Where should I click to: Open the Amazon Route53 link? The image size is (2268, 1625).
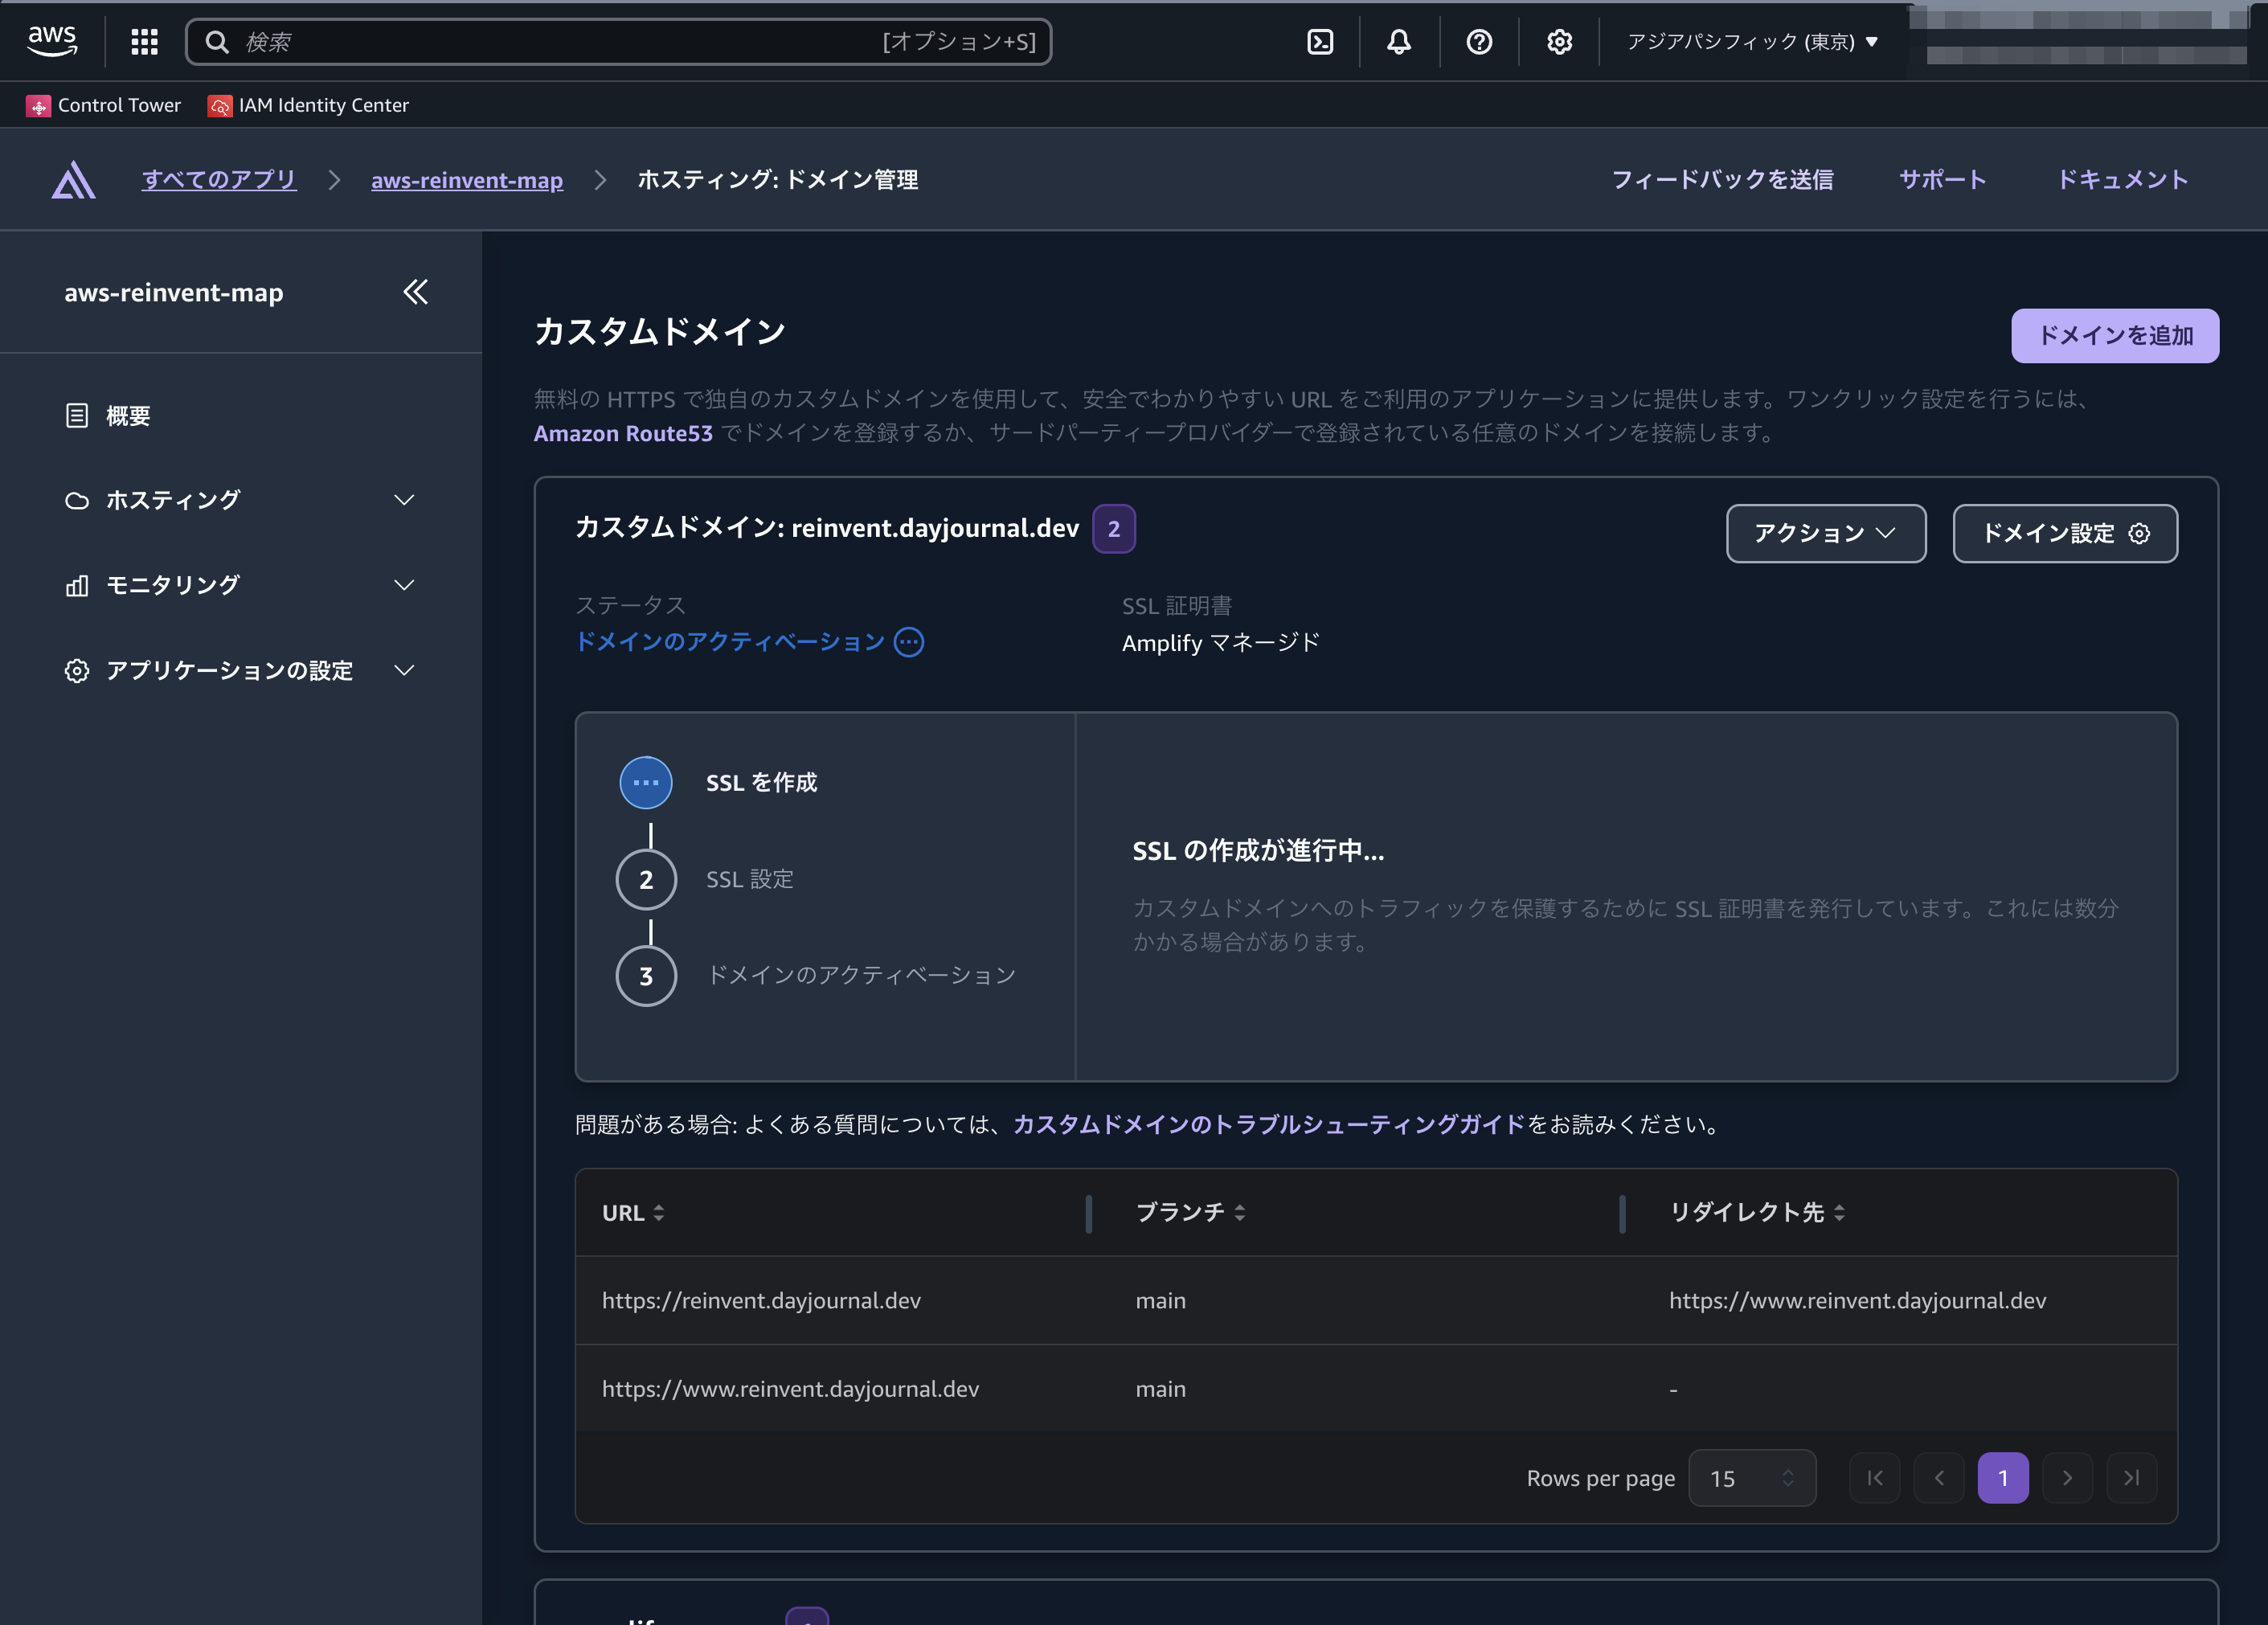(x=622, y=433)
